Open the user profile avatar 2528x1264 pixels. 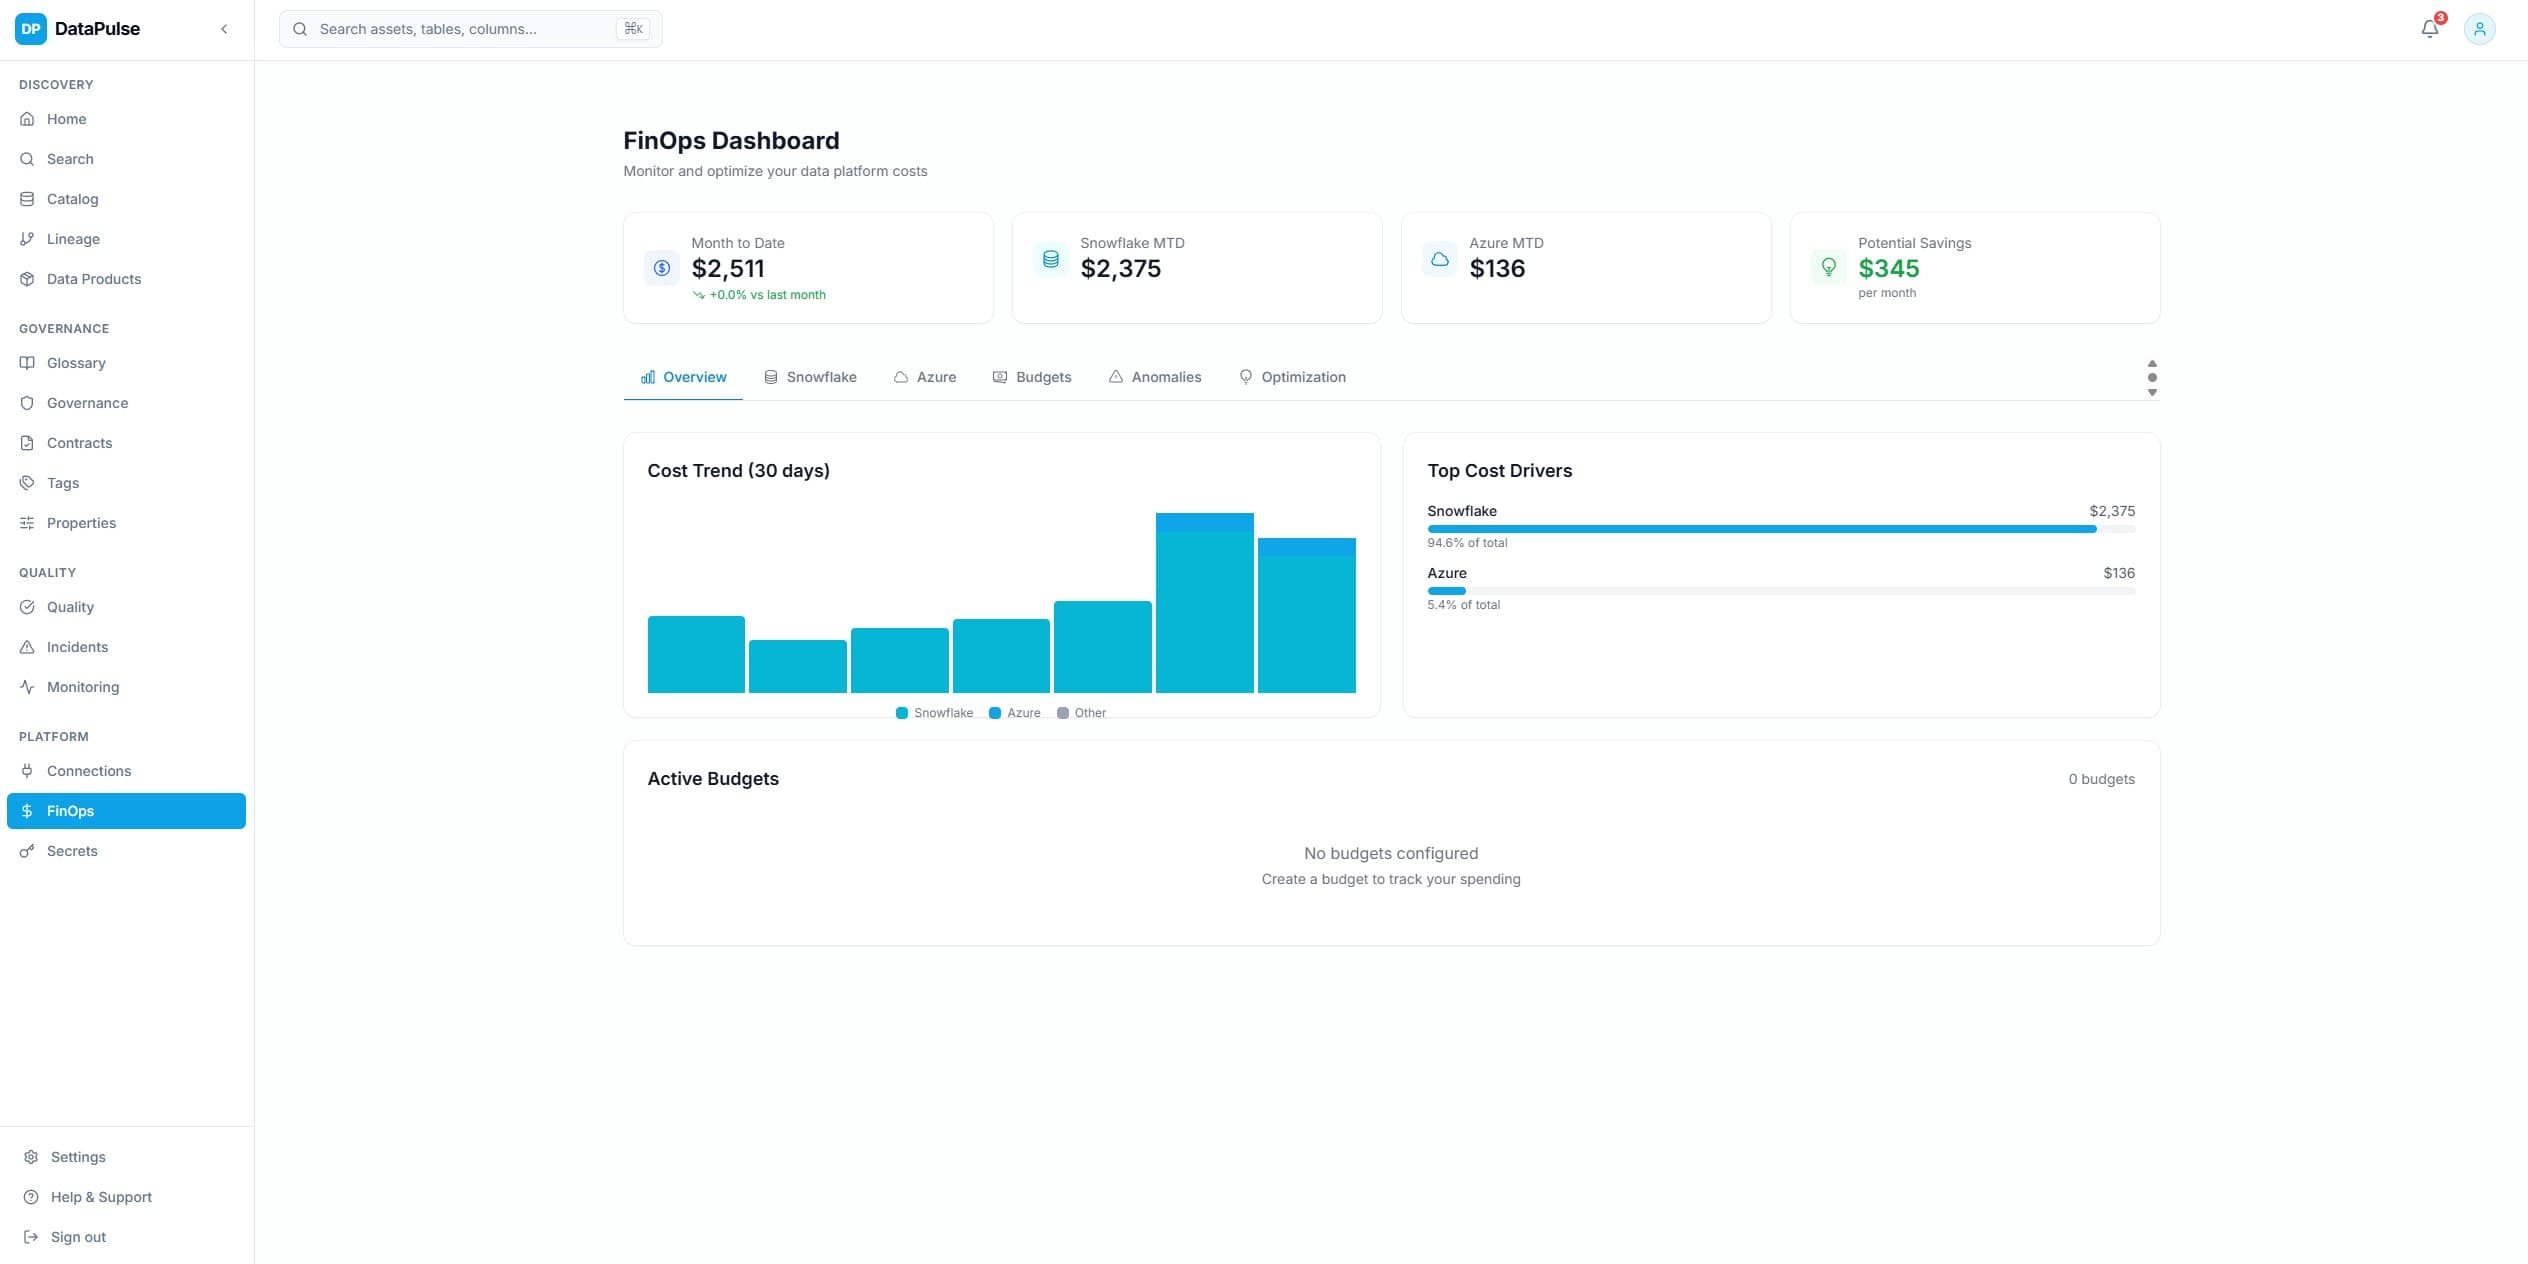[2480, 28]
